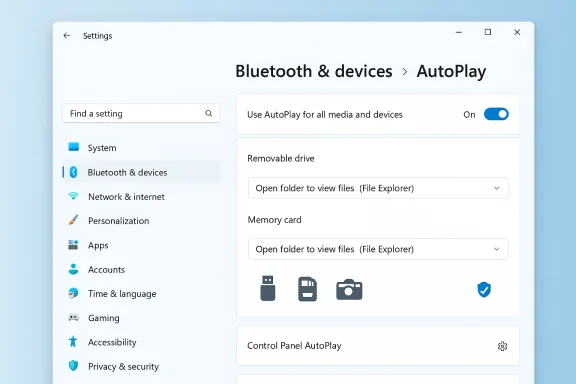Image resolution: width=576 pixels, height=384 pixels.
Task: Click the Memory card label
Action: click(274, 220)
